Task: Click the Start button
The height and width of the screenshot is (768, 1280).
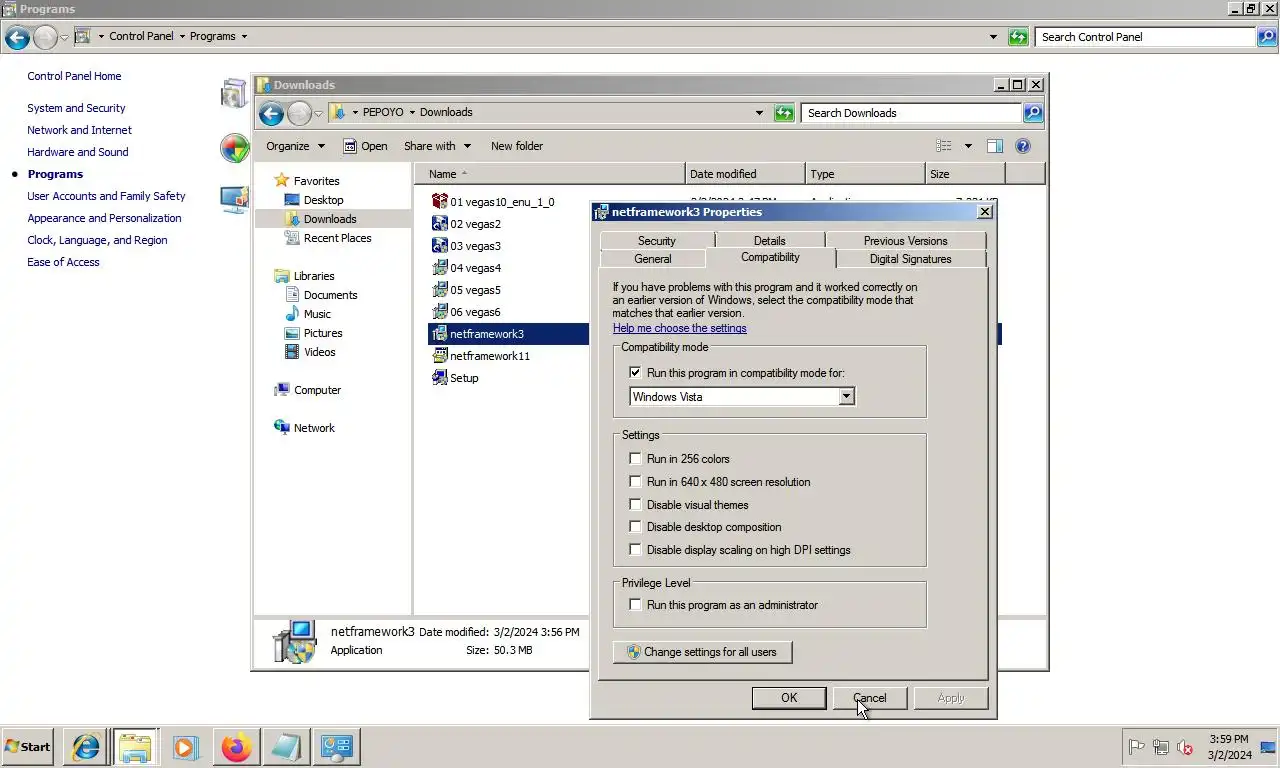Action: click(x=27, y=747)
